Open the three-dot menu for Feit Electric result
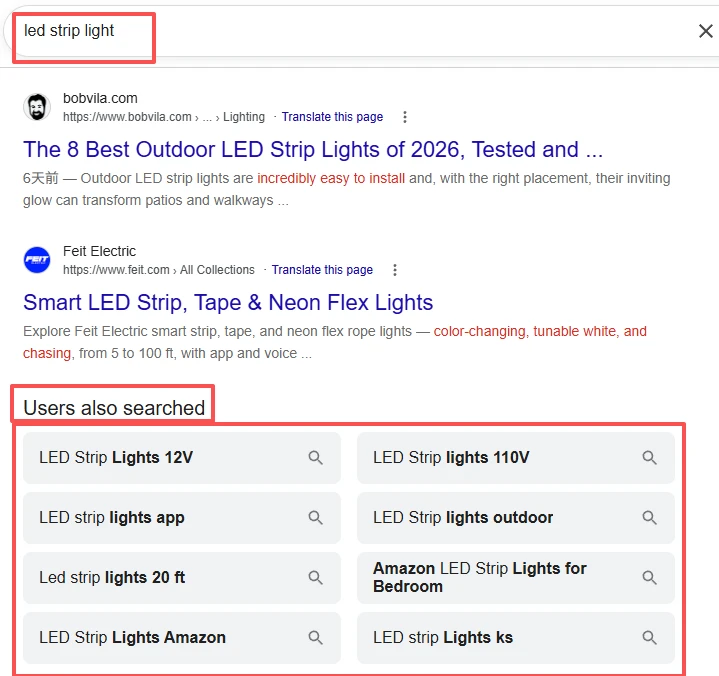719x676 pixels. point(394,270)
